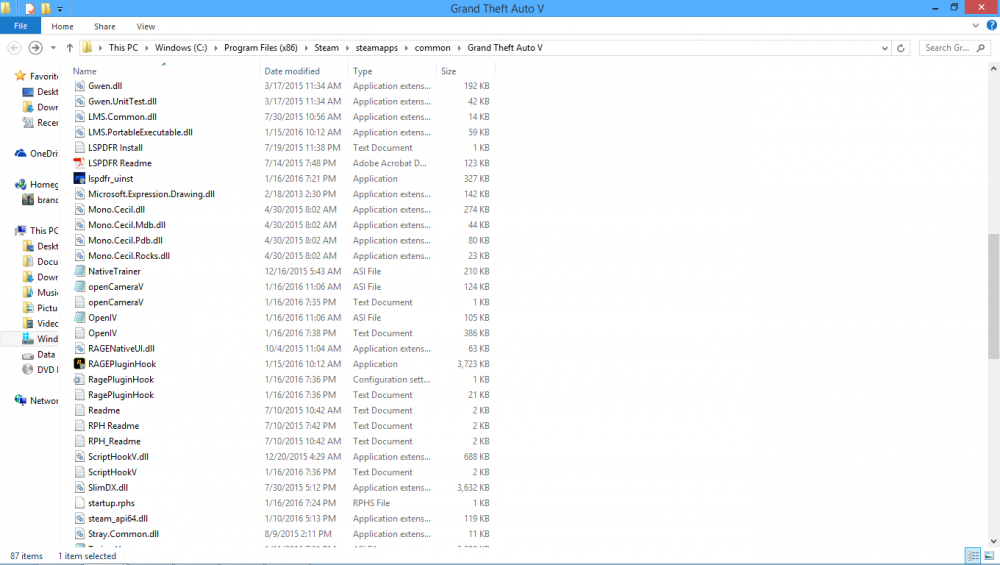Select the NativeTrainer ASI file icon
Viewport: 1000px width, 565px height.
pyautogui.click(x=79, y=271)
